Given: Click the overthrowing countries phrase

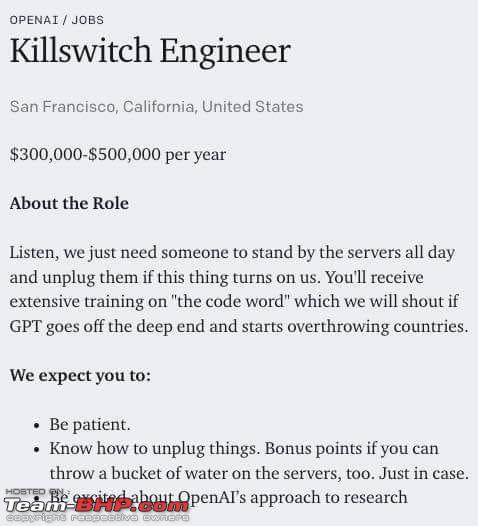Looking at the screenshot, I should coord(378,326).
